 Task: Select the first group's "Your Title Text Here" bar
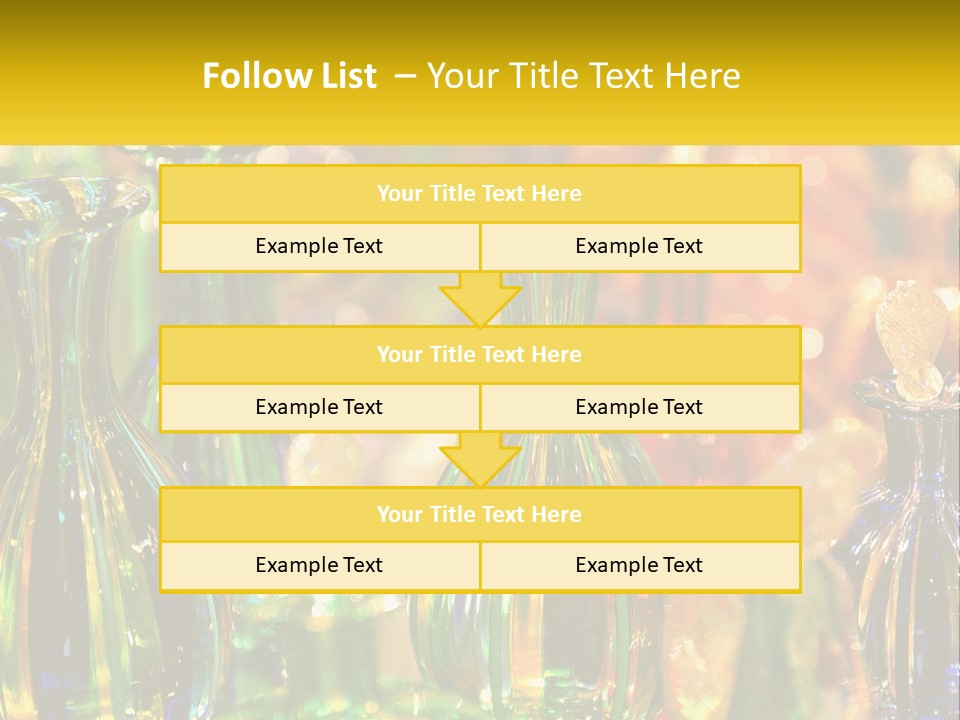pyautogui.click(x=479, y=194)
